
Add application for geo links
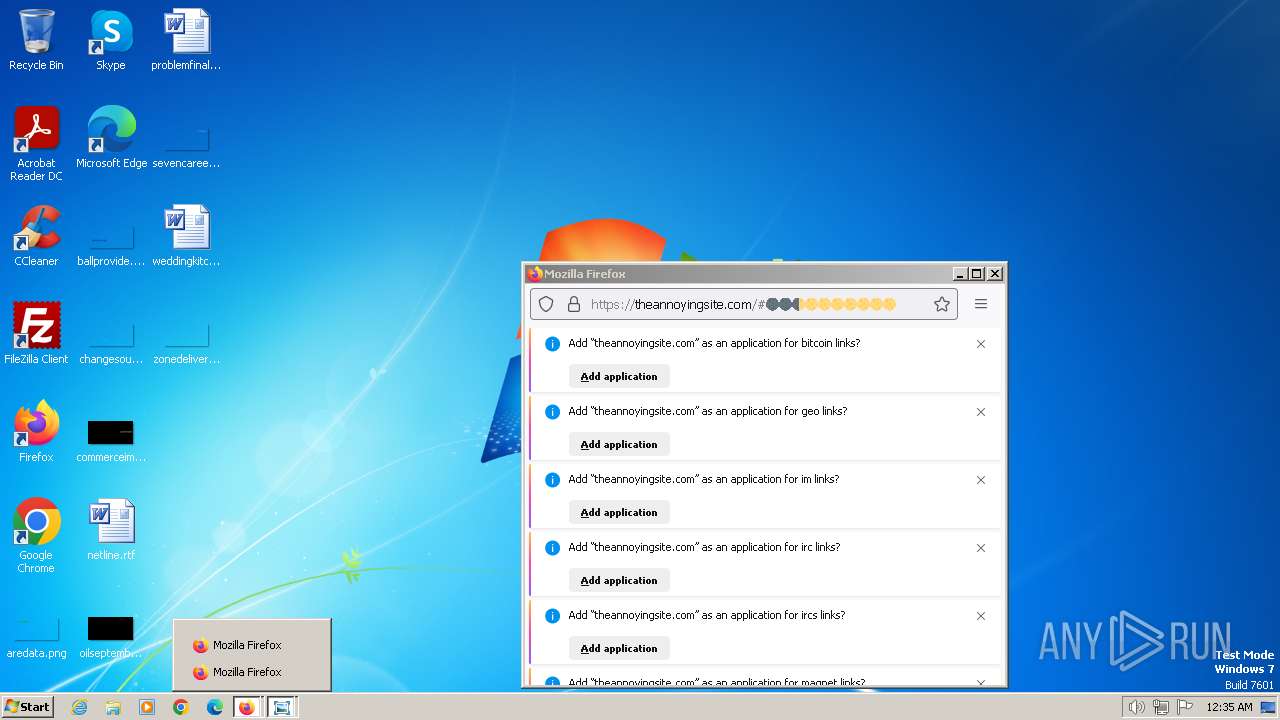coord(619,445)
